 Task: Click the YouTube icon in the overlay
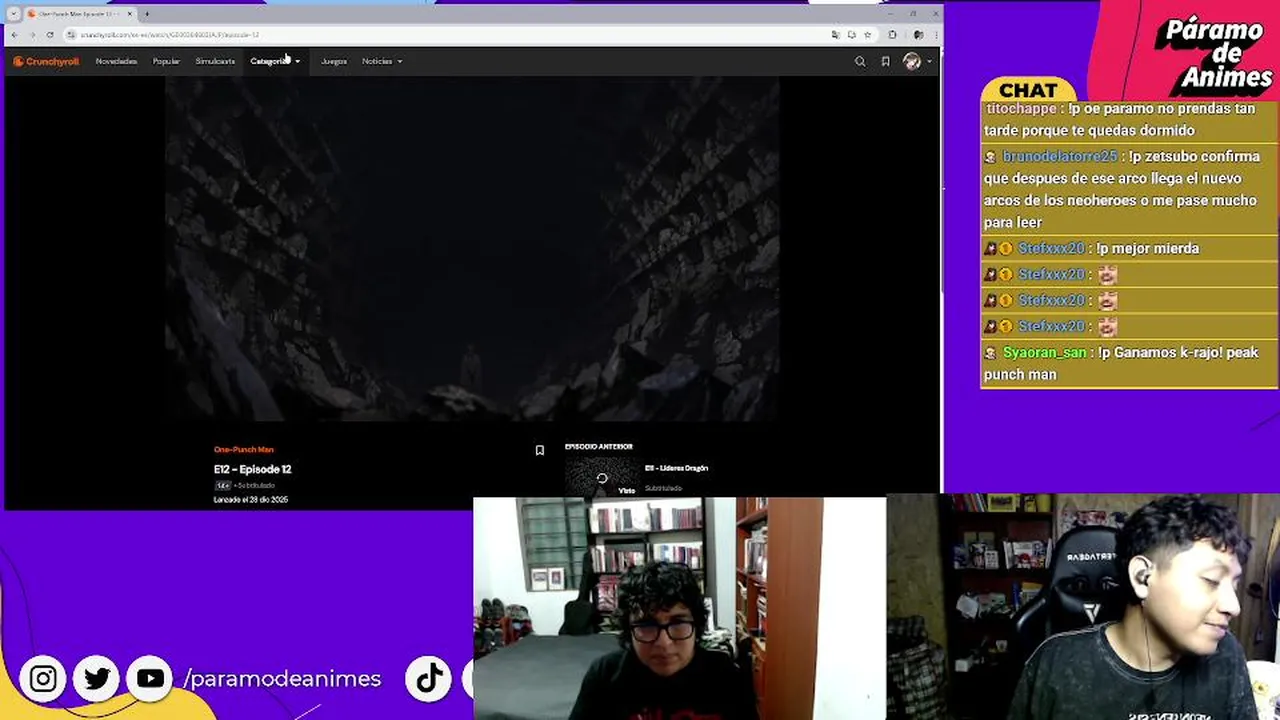tap(150, 679)
